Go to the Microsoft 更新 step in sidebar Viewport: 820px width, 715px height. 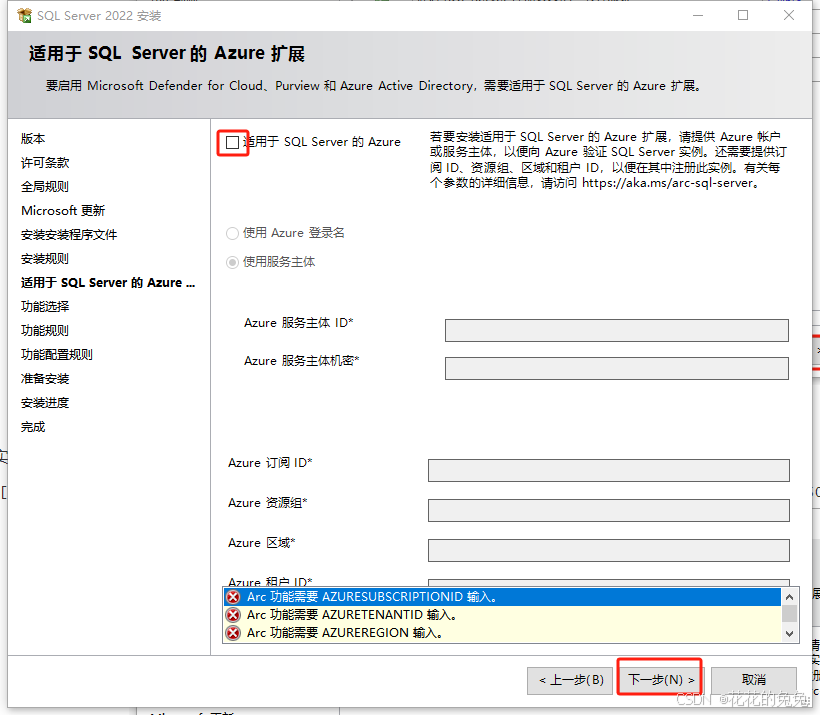(x=63, y=211)
